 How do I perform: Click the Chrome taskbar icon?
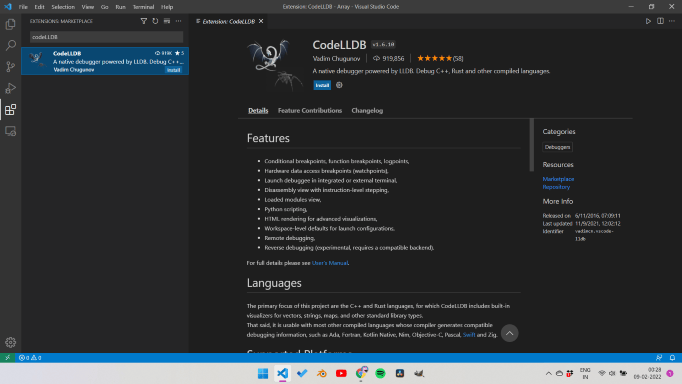[361, 373]
